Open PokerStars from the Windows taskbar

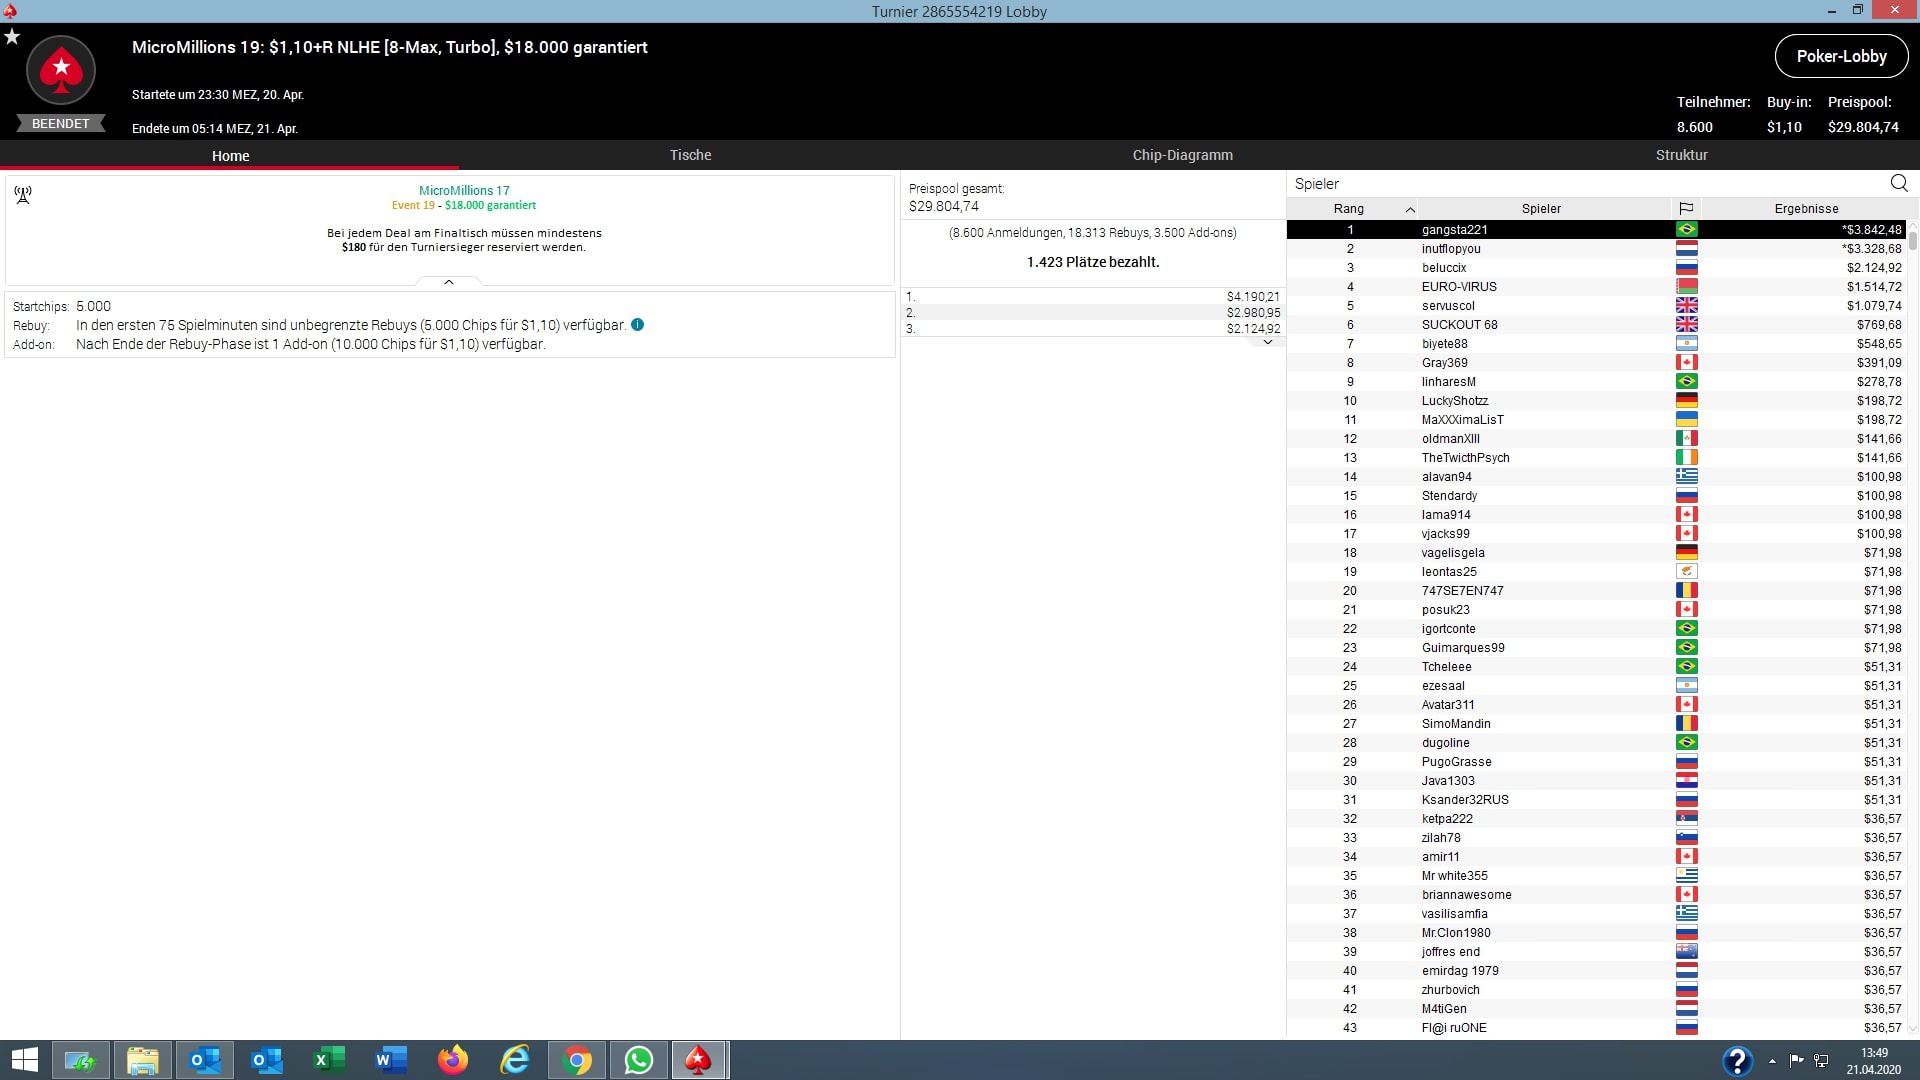(x=698, y=1060)
